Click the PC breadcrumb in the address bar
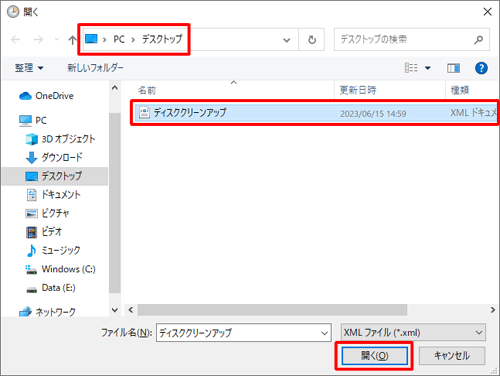This screenshot has height=376, width=500. click(119, 39)
